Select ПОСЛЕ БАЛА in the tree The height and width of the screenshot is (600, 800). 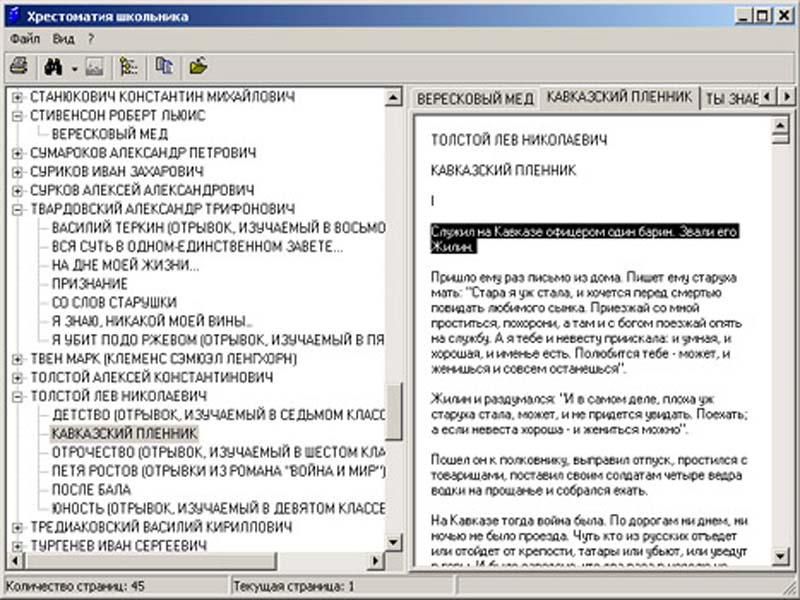tap(90, 490)
